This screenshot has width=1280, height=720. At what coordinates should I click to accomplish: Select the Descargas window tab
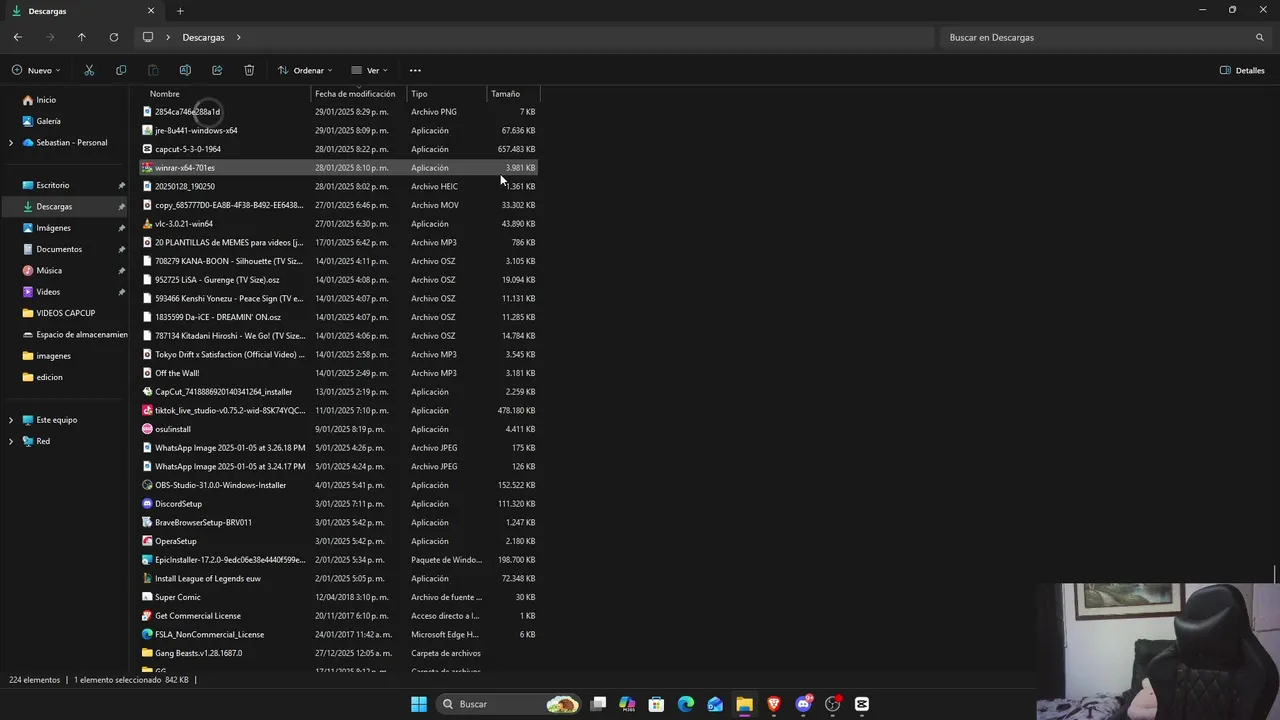[x=82, y=11]
